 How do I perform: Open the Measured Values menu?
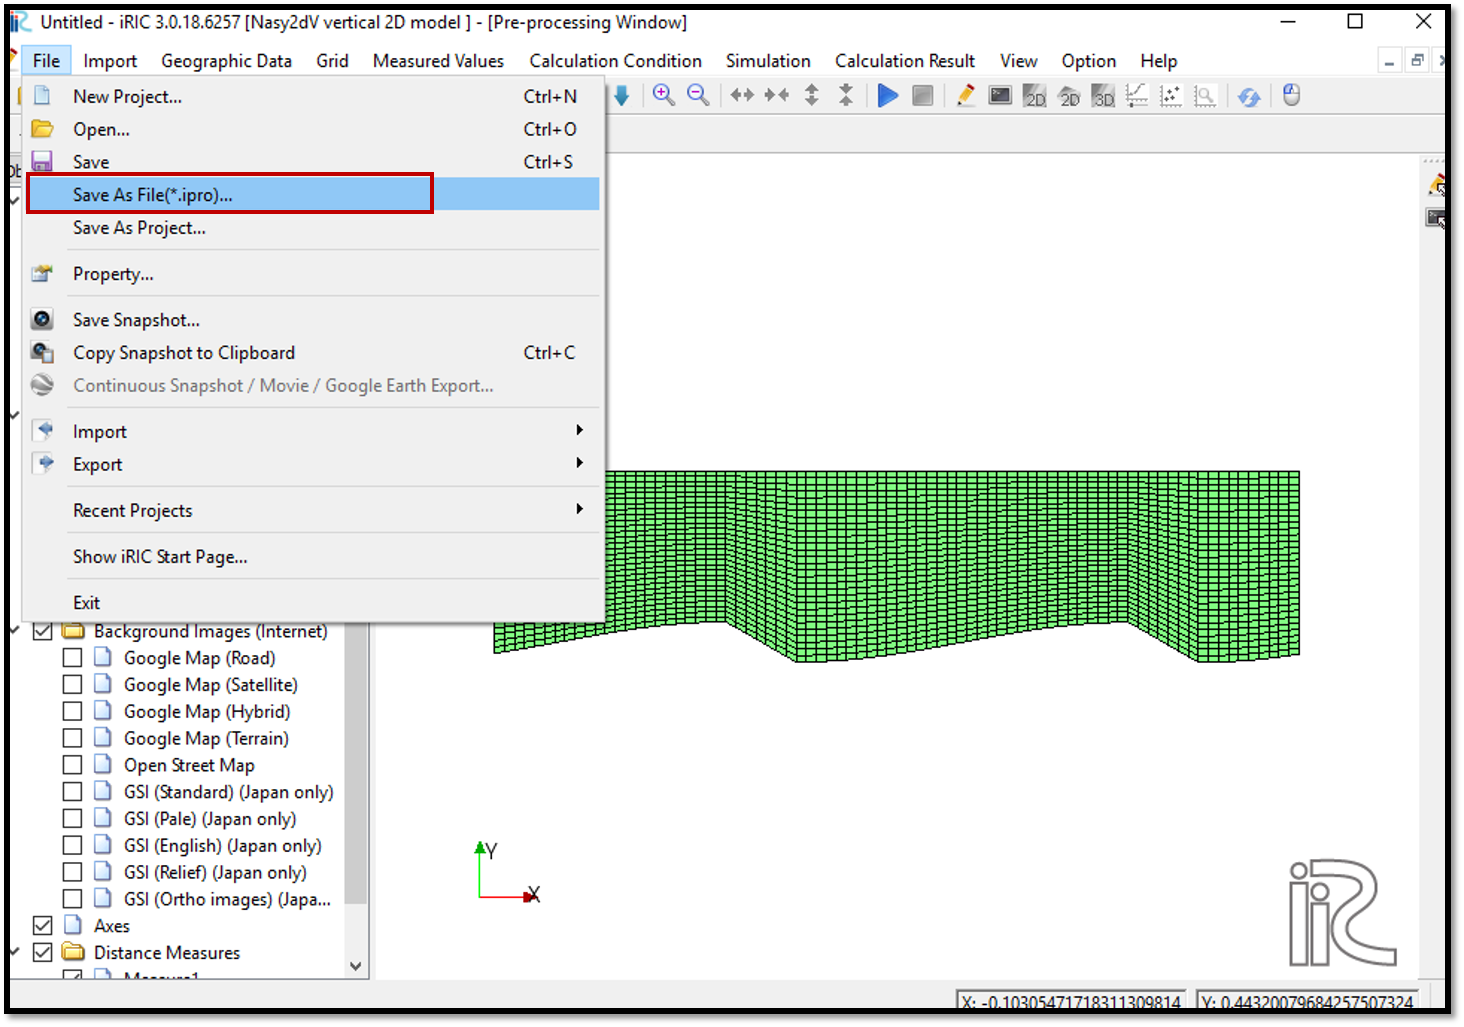(438, 61)
